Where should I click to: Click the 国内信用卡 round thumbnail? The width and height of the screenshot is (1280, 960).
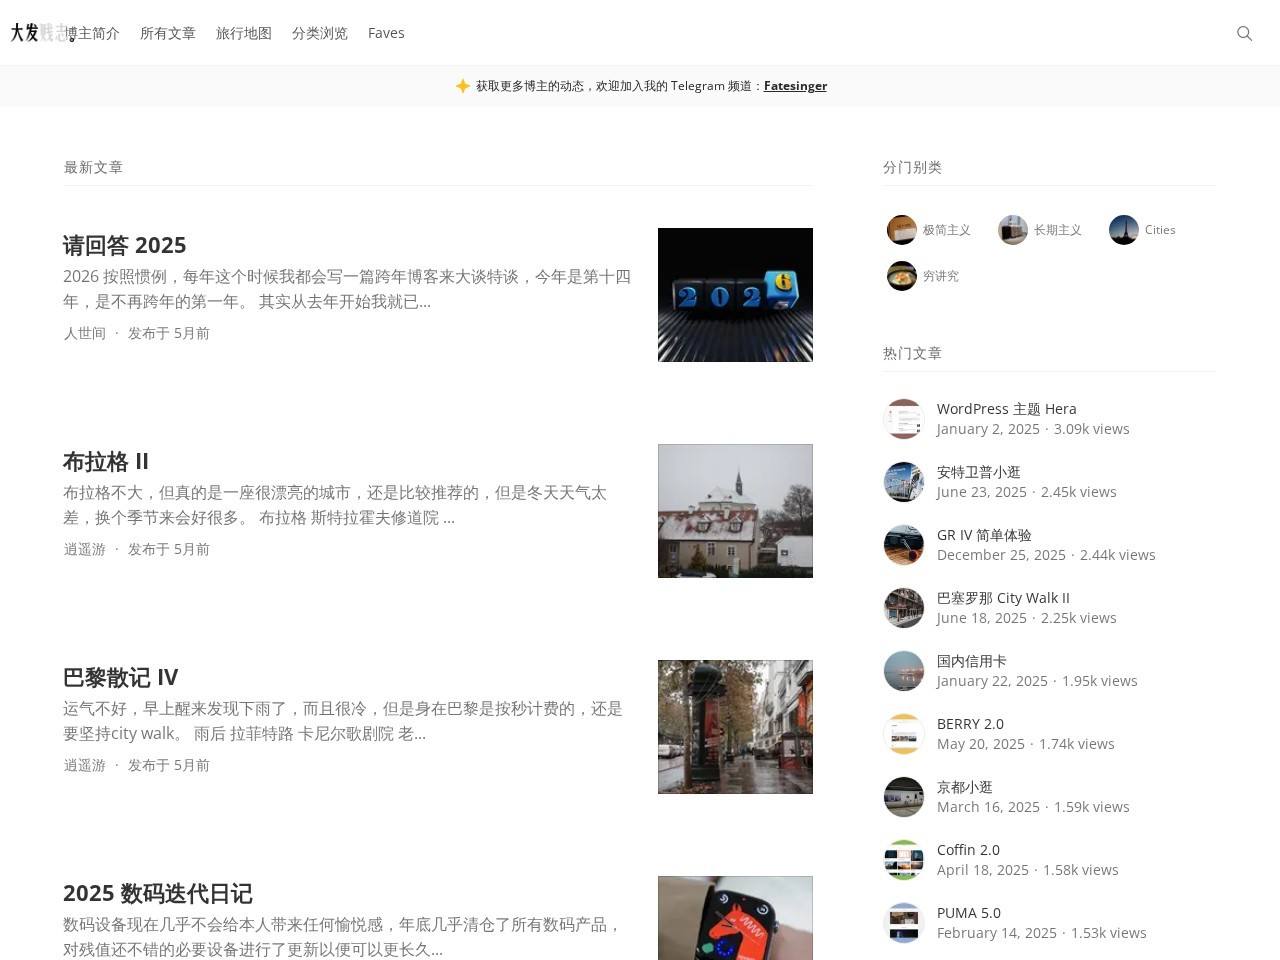(x=904, y=671)
